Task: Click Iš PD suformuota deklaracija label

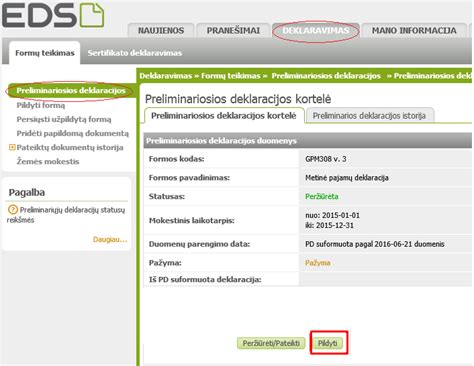Action: coord(205,279)
